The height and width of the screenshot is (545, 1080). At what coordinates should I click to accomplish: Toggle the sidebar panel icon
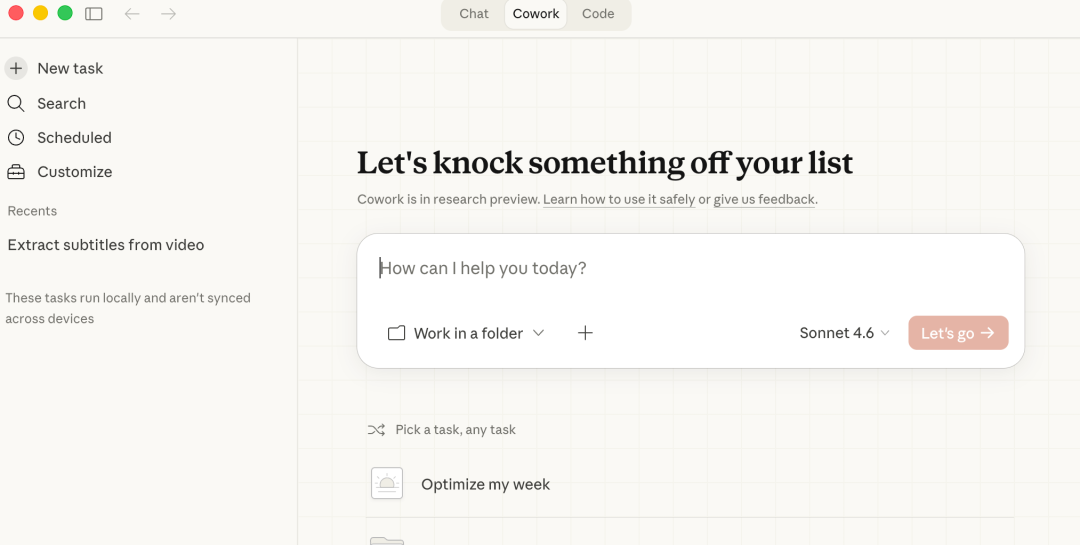pyautogui.click(x=94, y=14)
